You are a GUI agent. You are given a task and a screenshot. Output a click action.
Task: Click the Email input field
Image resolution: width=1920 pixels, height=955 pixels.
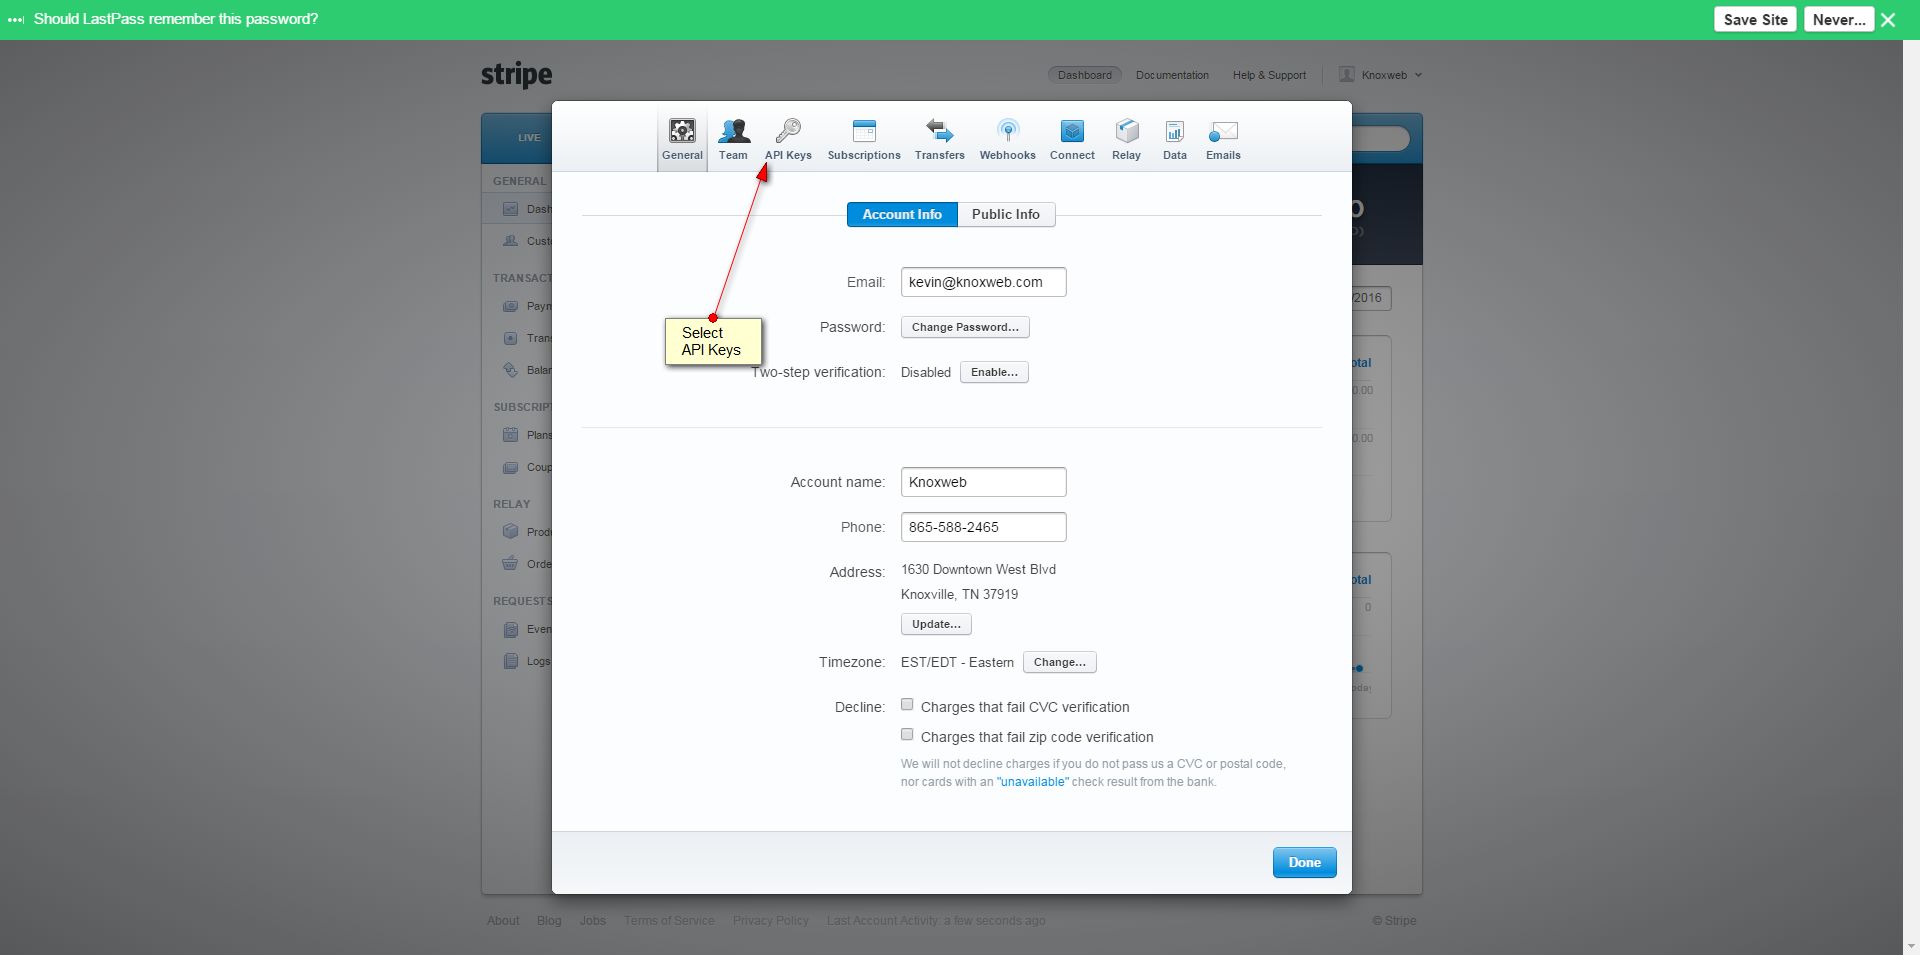983,282
